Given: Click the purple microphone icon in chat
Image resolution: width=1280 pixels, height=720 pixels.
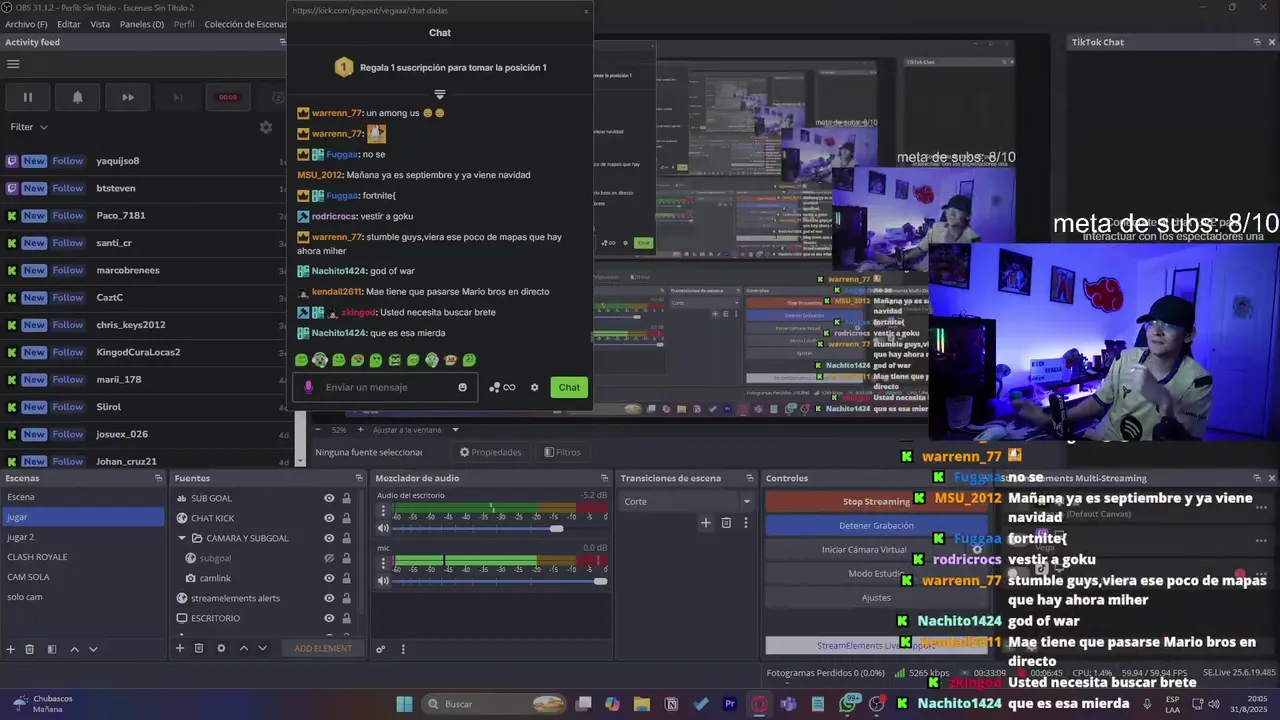Looking at the screenshot, I should point(308,387).
